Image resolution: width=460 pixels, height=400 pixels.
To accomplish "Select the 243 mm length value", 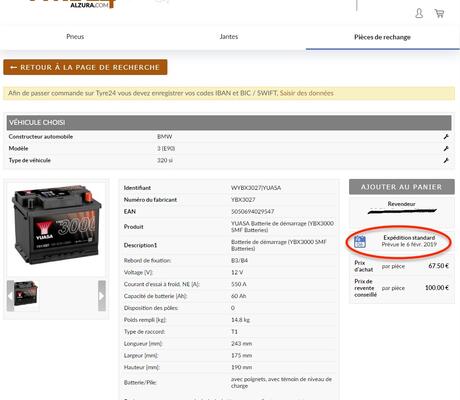I will (x=241, y=343).
